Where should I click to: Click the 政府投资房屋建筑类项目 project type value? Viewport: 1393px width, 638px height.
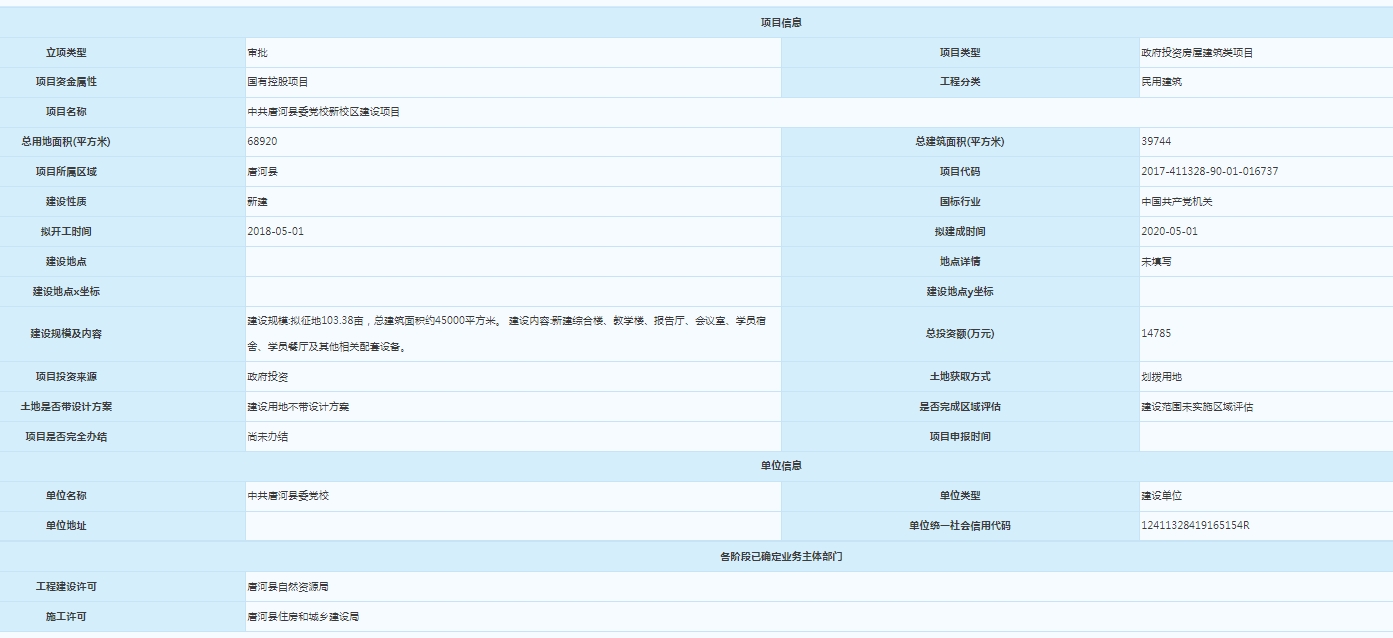(x=1197, y=53)
